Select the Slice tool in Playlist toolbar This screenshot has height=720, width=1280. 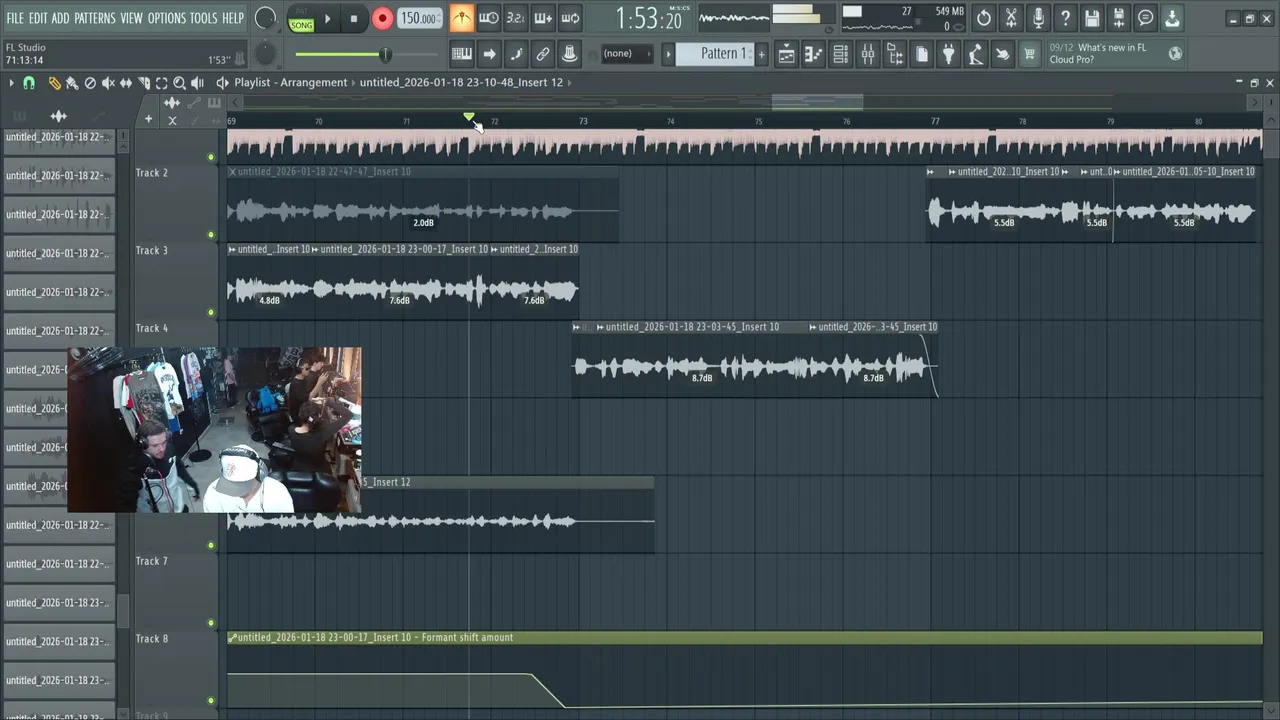144,83
